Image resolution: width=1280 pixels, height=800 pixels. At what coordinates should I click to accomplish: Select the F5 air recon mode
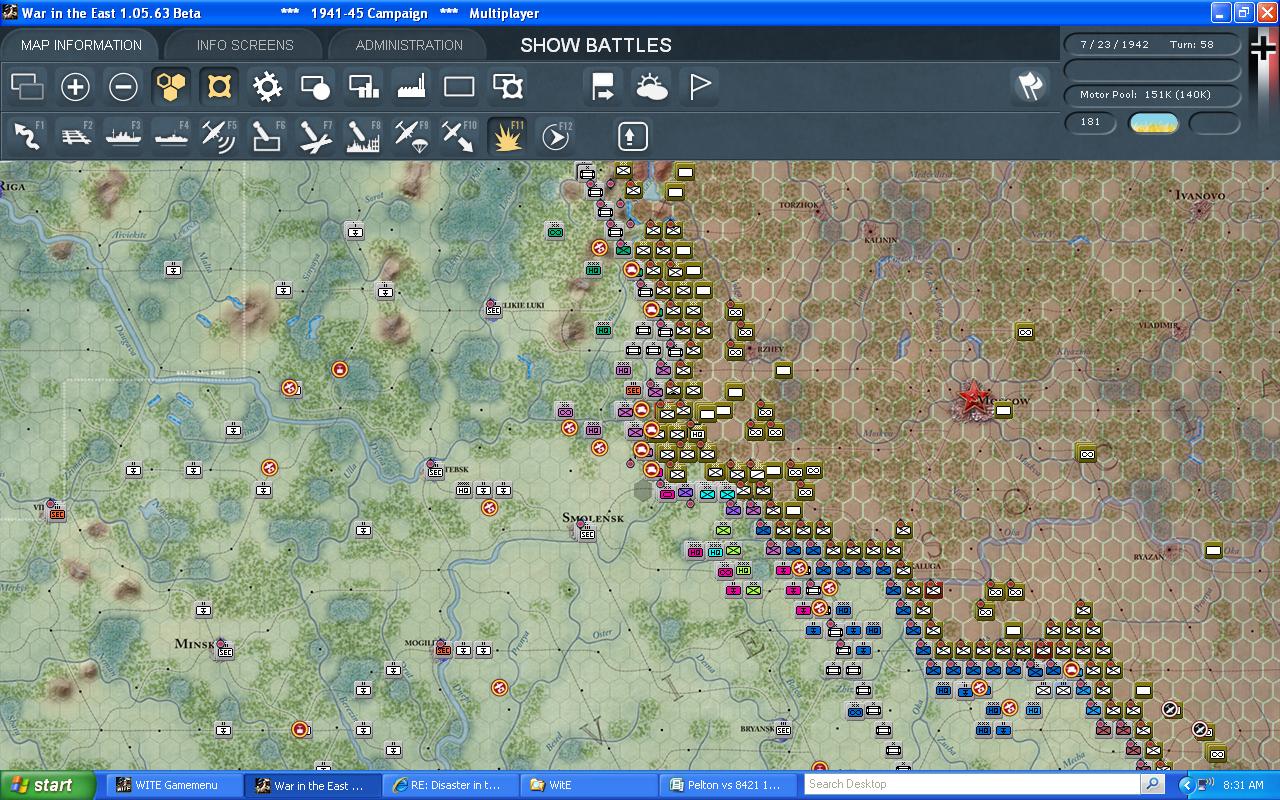click(218, 136)
